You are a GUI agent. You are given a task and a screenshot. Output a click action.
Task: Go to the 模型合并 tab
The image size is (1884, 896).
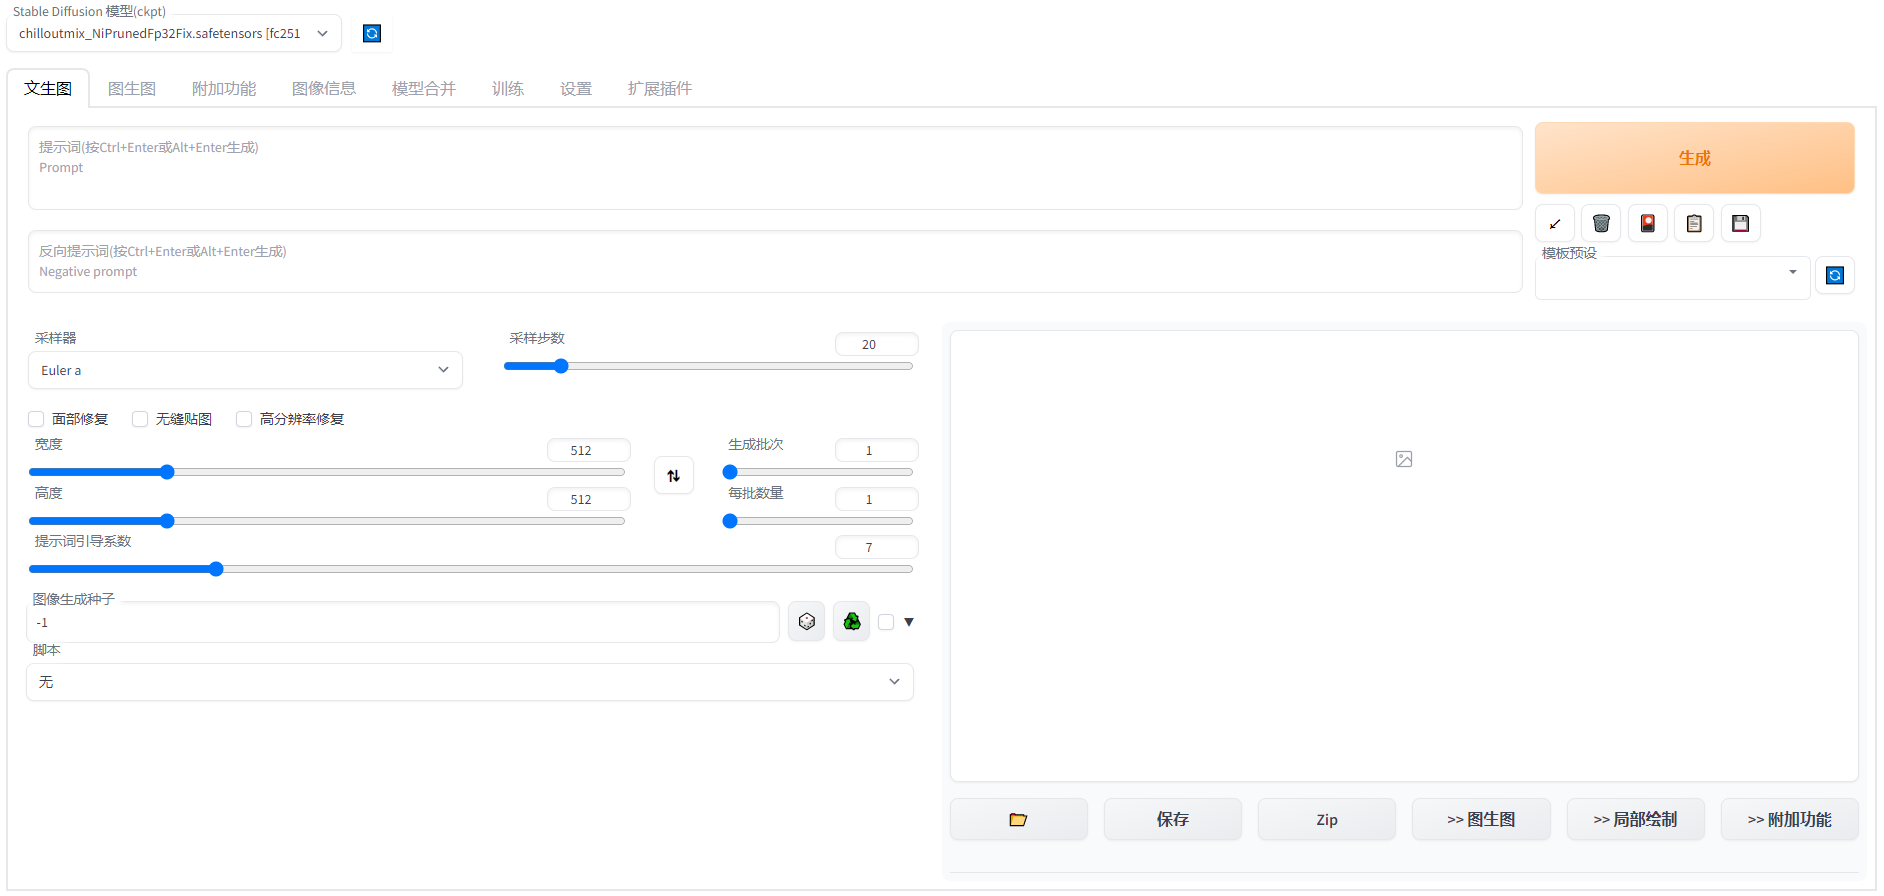[x=424, y=89]
